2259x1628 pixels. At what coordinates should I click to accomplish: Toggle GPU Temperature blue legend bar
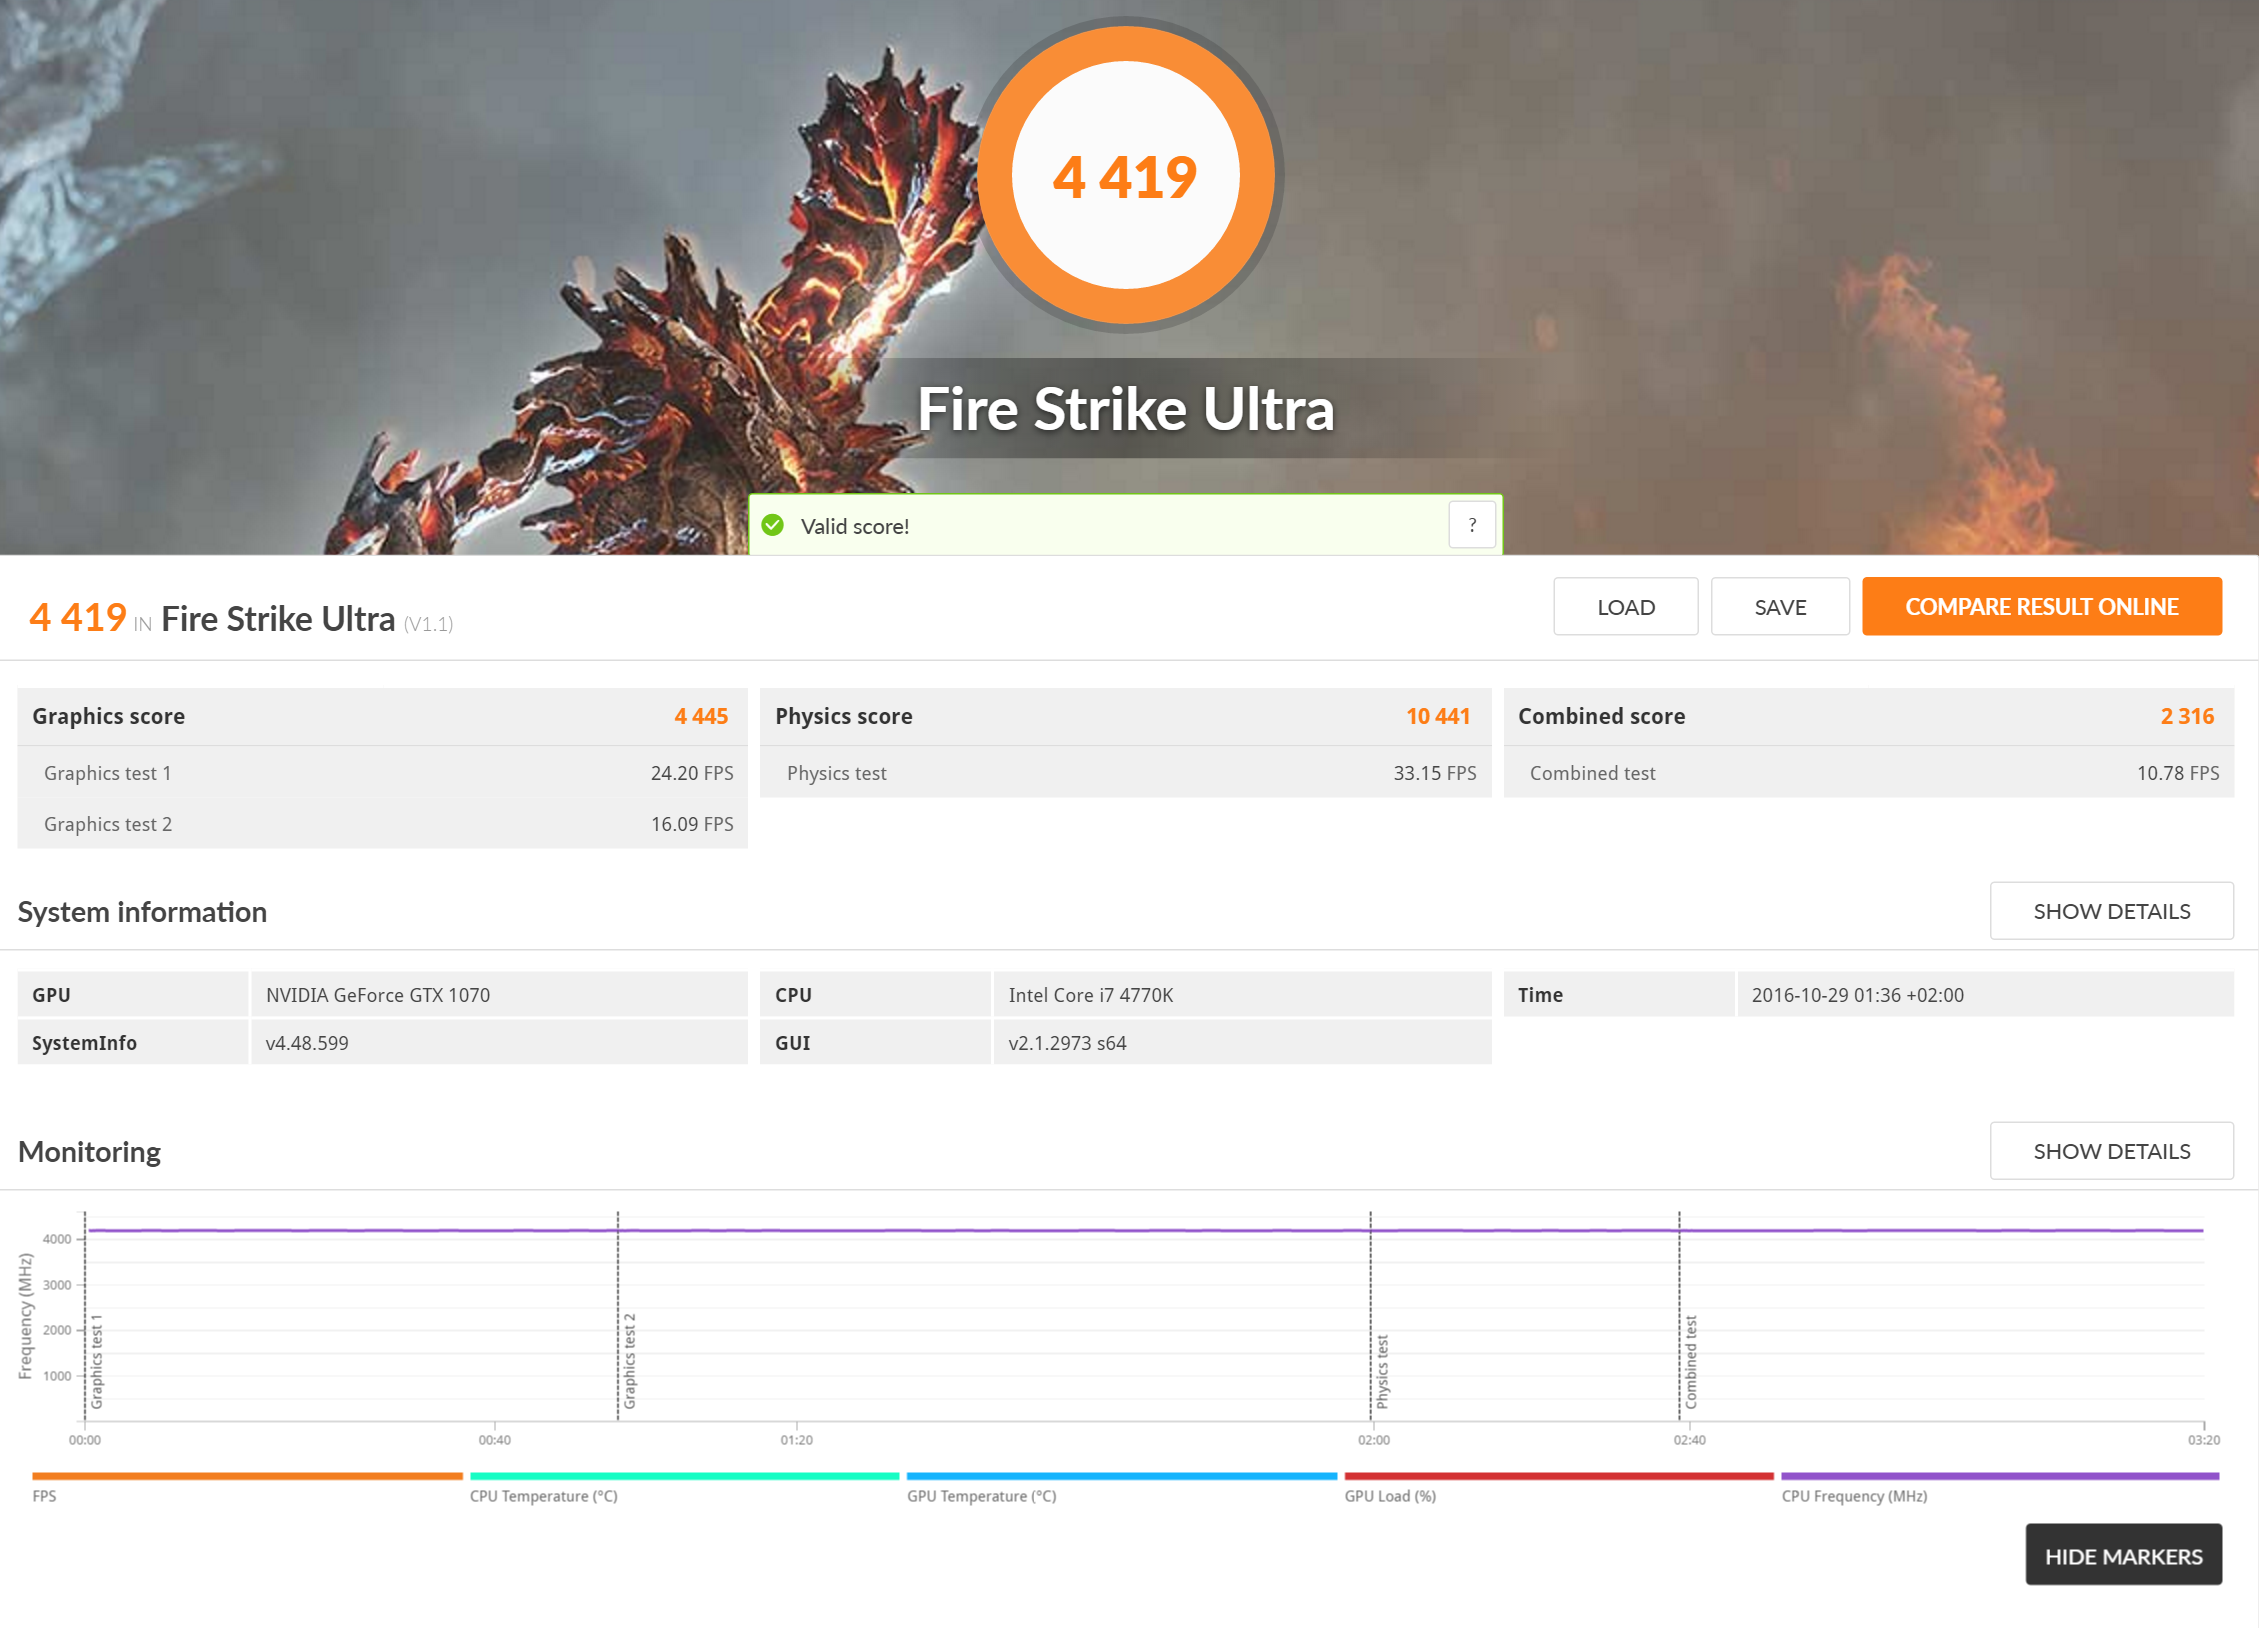(x=1121, y=1476)
